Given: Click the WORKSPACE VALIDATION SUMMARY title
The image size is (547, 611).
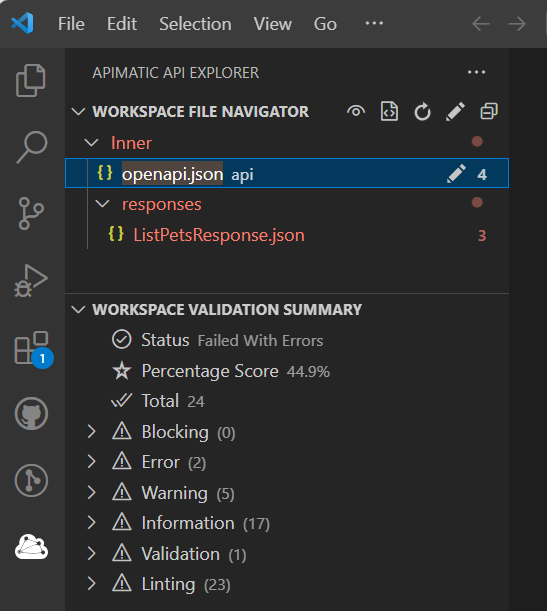Looking at the screenshot, I should pyautogui.click(x=227, y=310).
